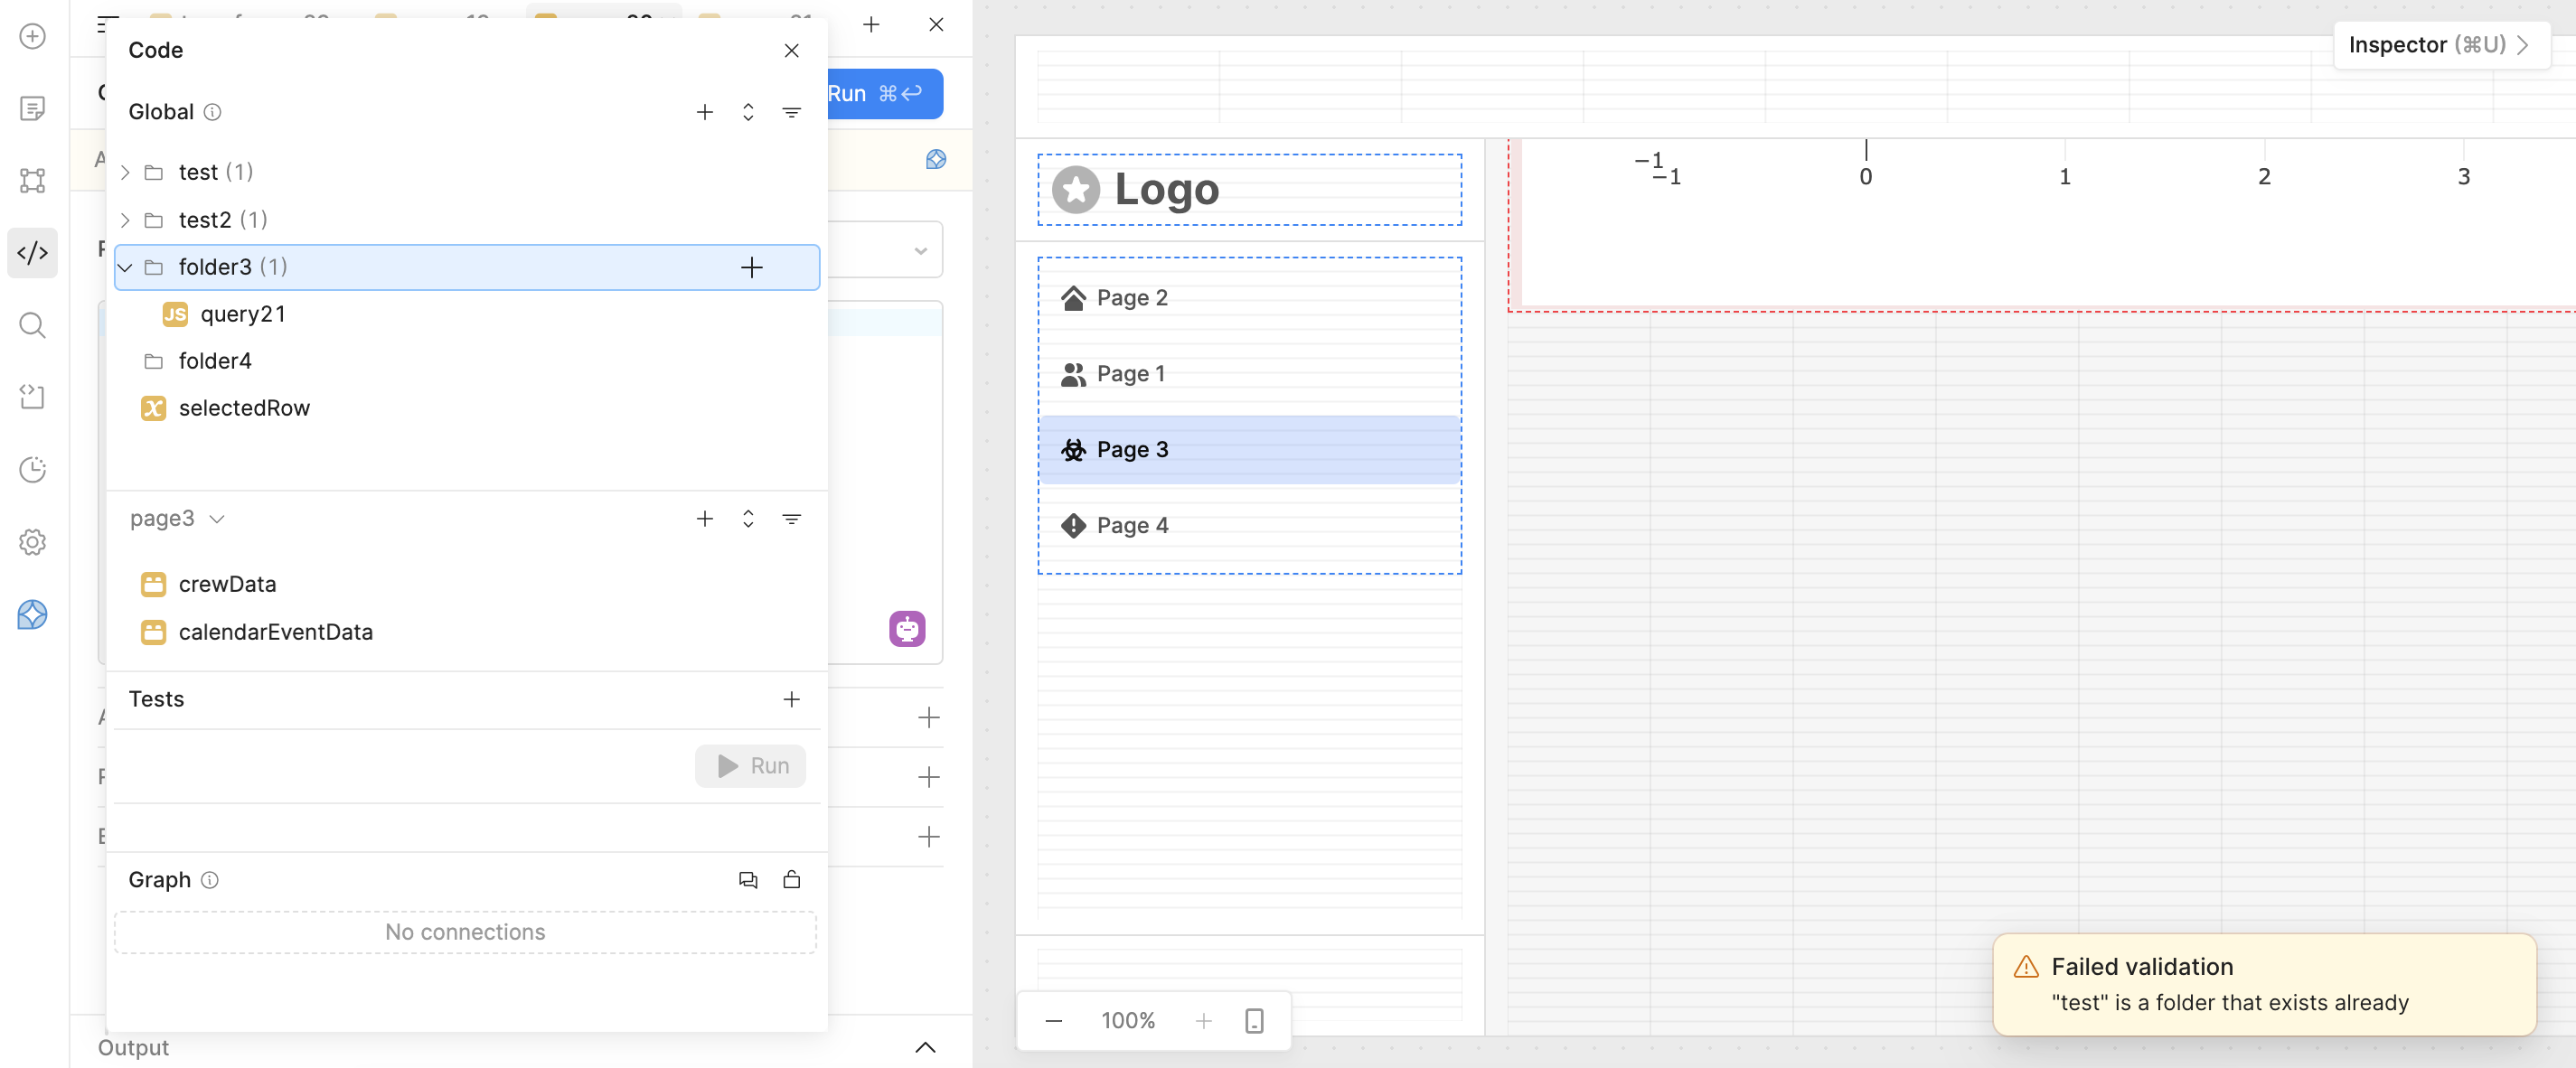Add a new item in Global section
Viewport: 2576px width, 1068px height.
pyautogui.click(x=705, y=112)
